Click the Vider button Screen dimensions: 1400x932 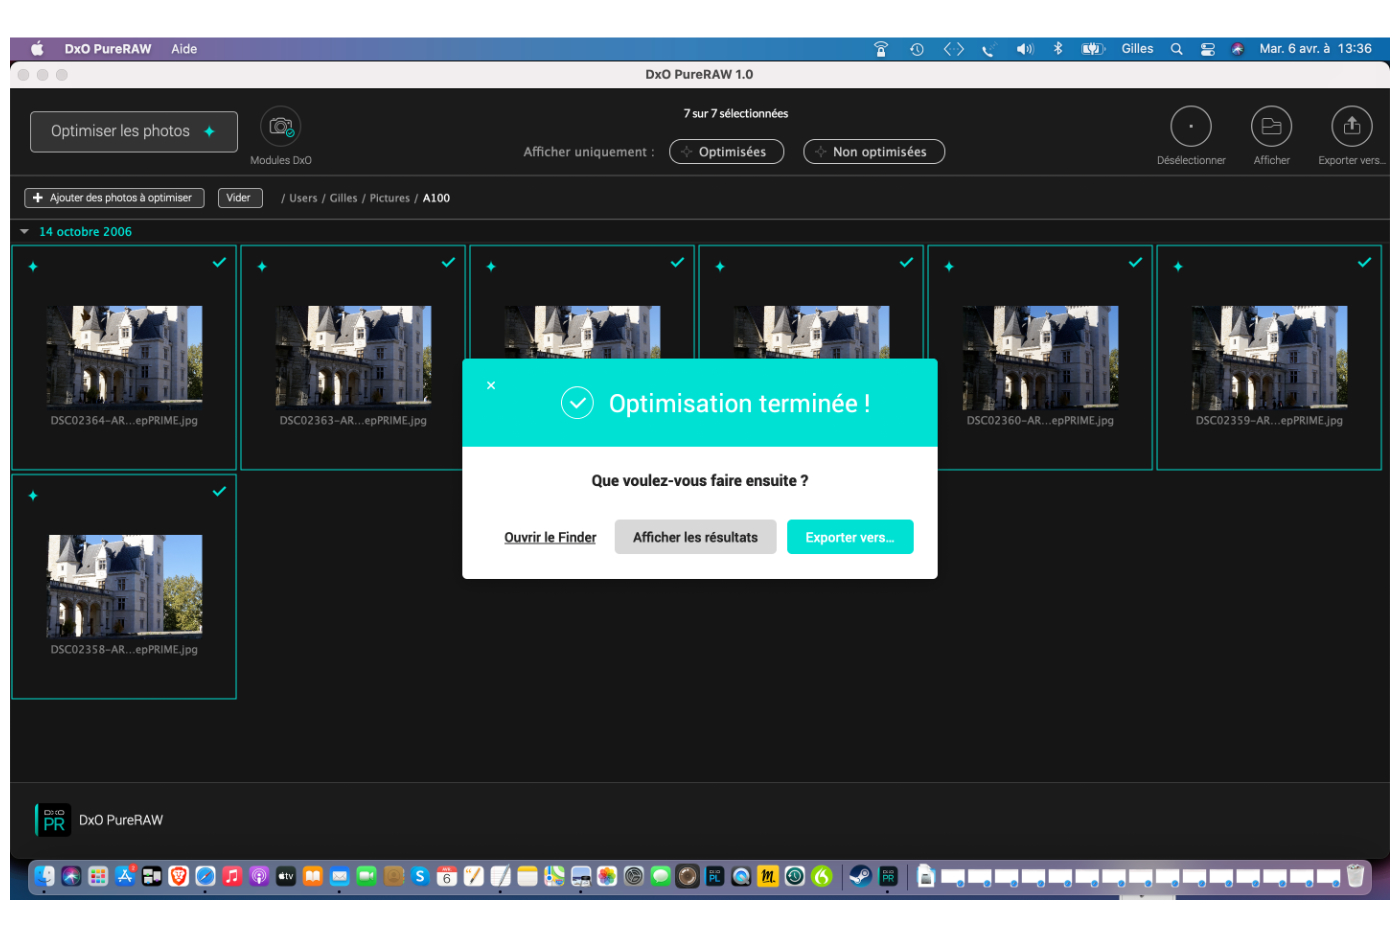(240, 198)
